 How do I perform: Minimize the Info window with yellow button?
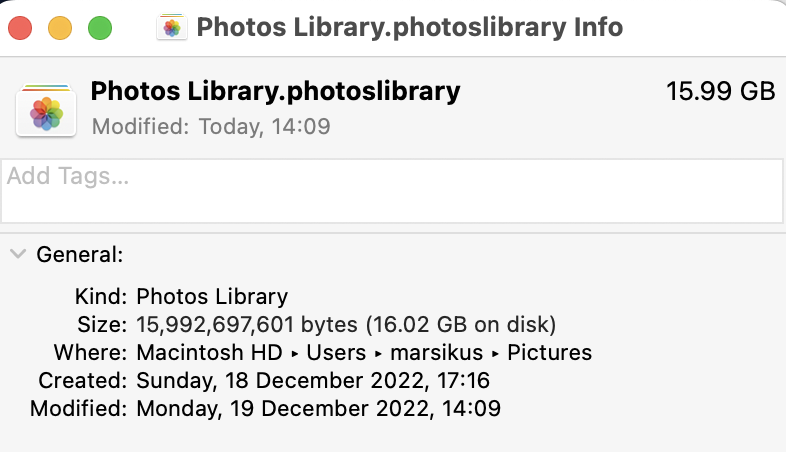60,27
